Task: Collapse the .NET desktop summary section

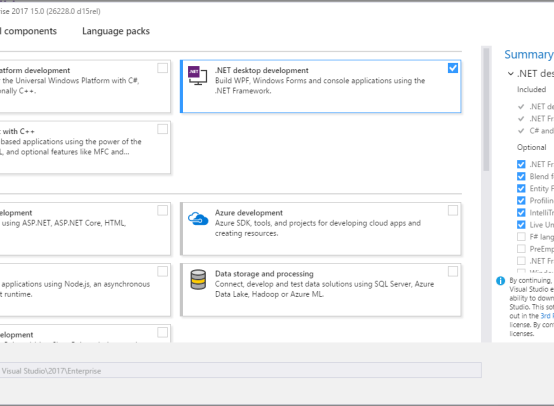Action: click(x=511, y=73)
